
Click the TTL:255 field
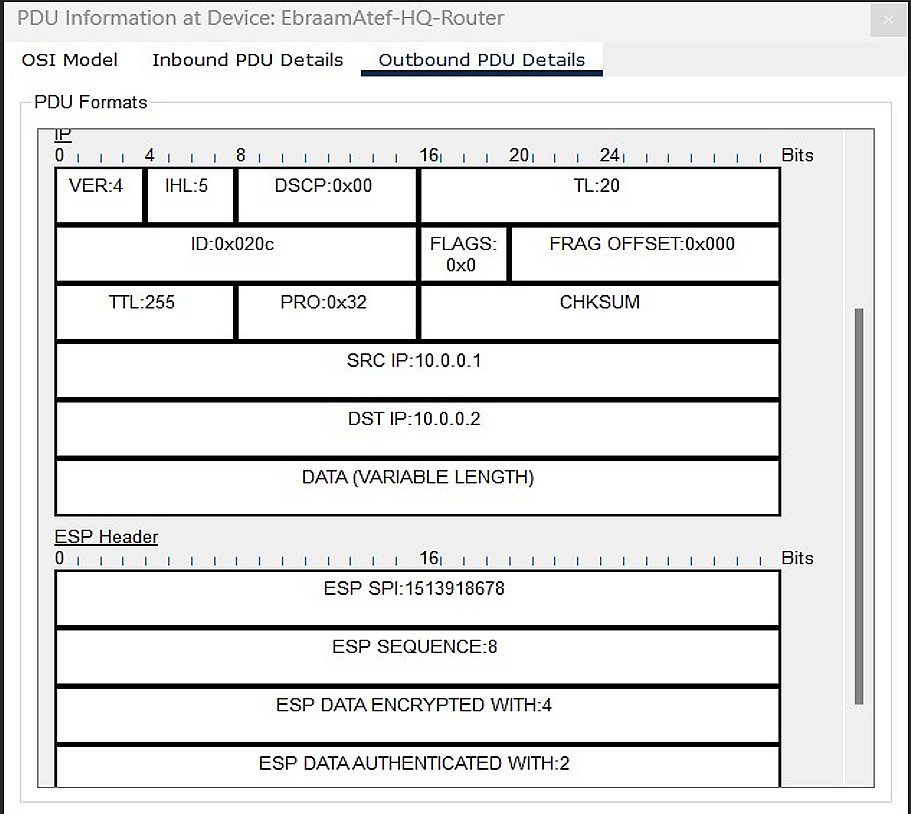(145, 312)
